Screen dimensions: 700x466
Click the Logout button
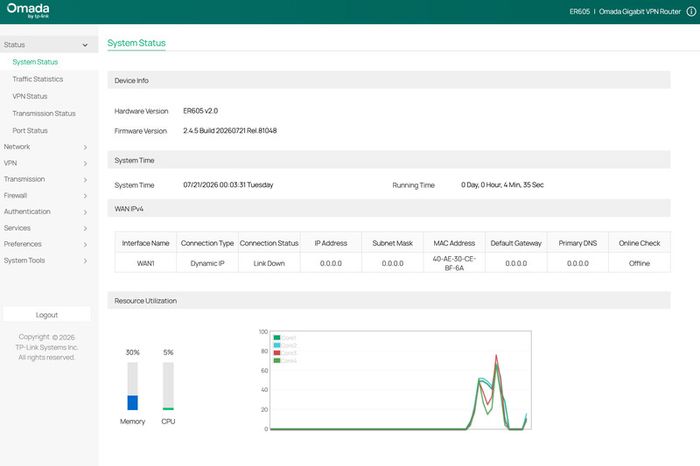pyautogui.click(x=47, y=315)
